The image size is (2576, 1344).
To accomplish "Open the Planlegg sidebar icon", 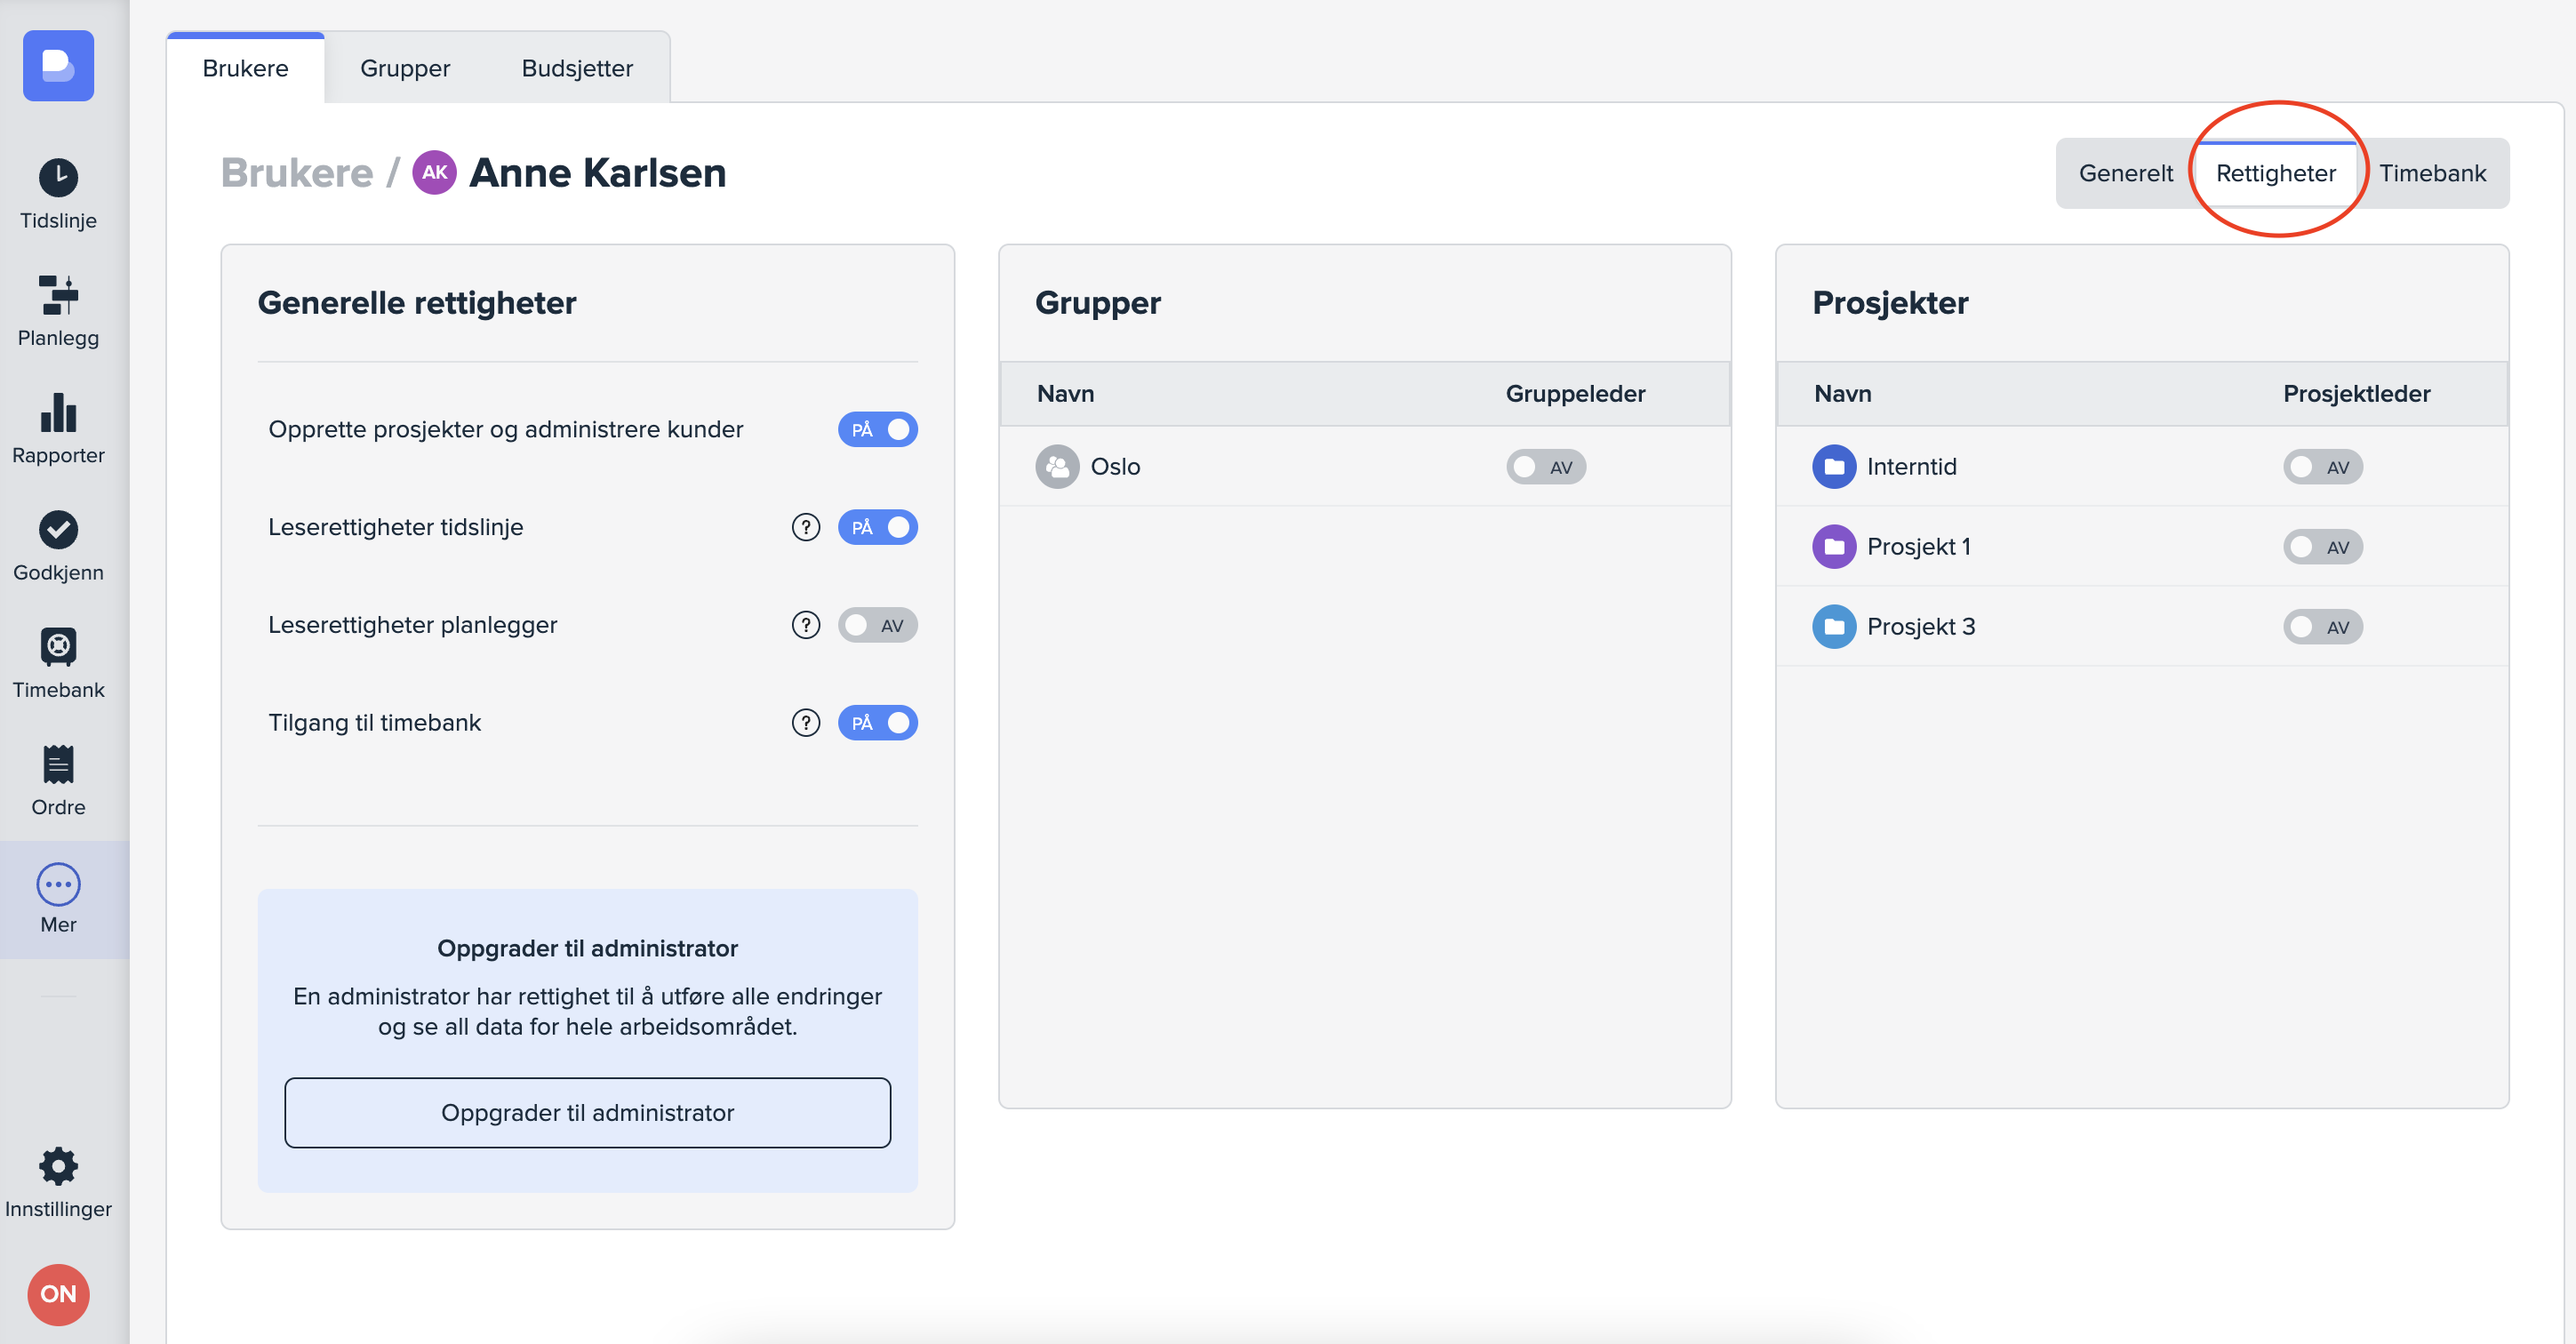I will pyautogui.click(x=58, y=296).
